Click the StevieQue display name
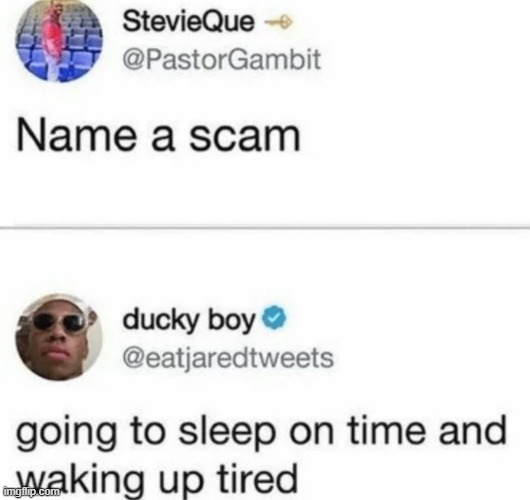Image resolution: width=530 pixels, height=500 pixels. point(188,21)
